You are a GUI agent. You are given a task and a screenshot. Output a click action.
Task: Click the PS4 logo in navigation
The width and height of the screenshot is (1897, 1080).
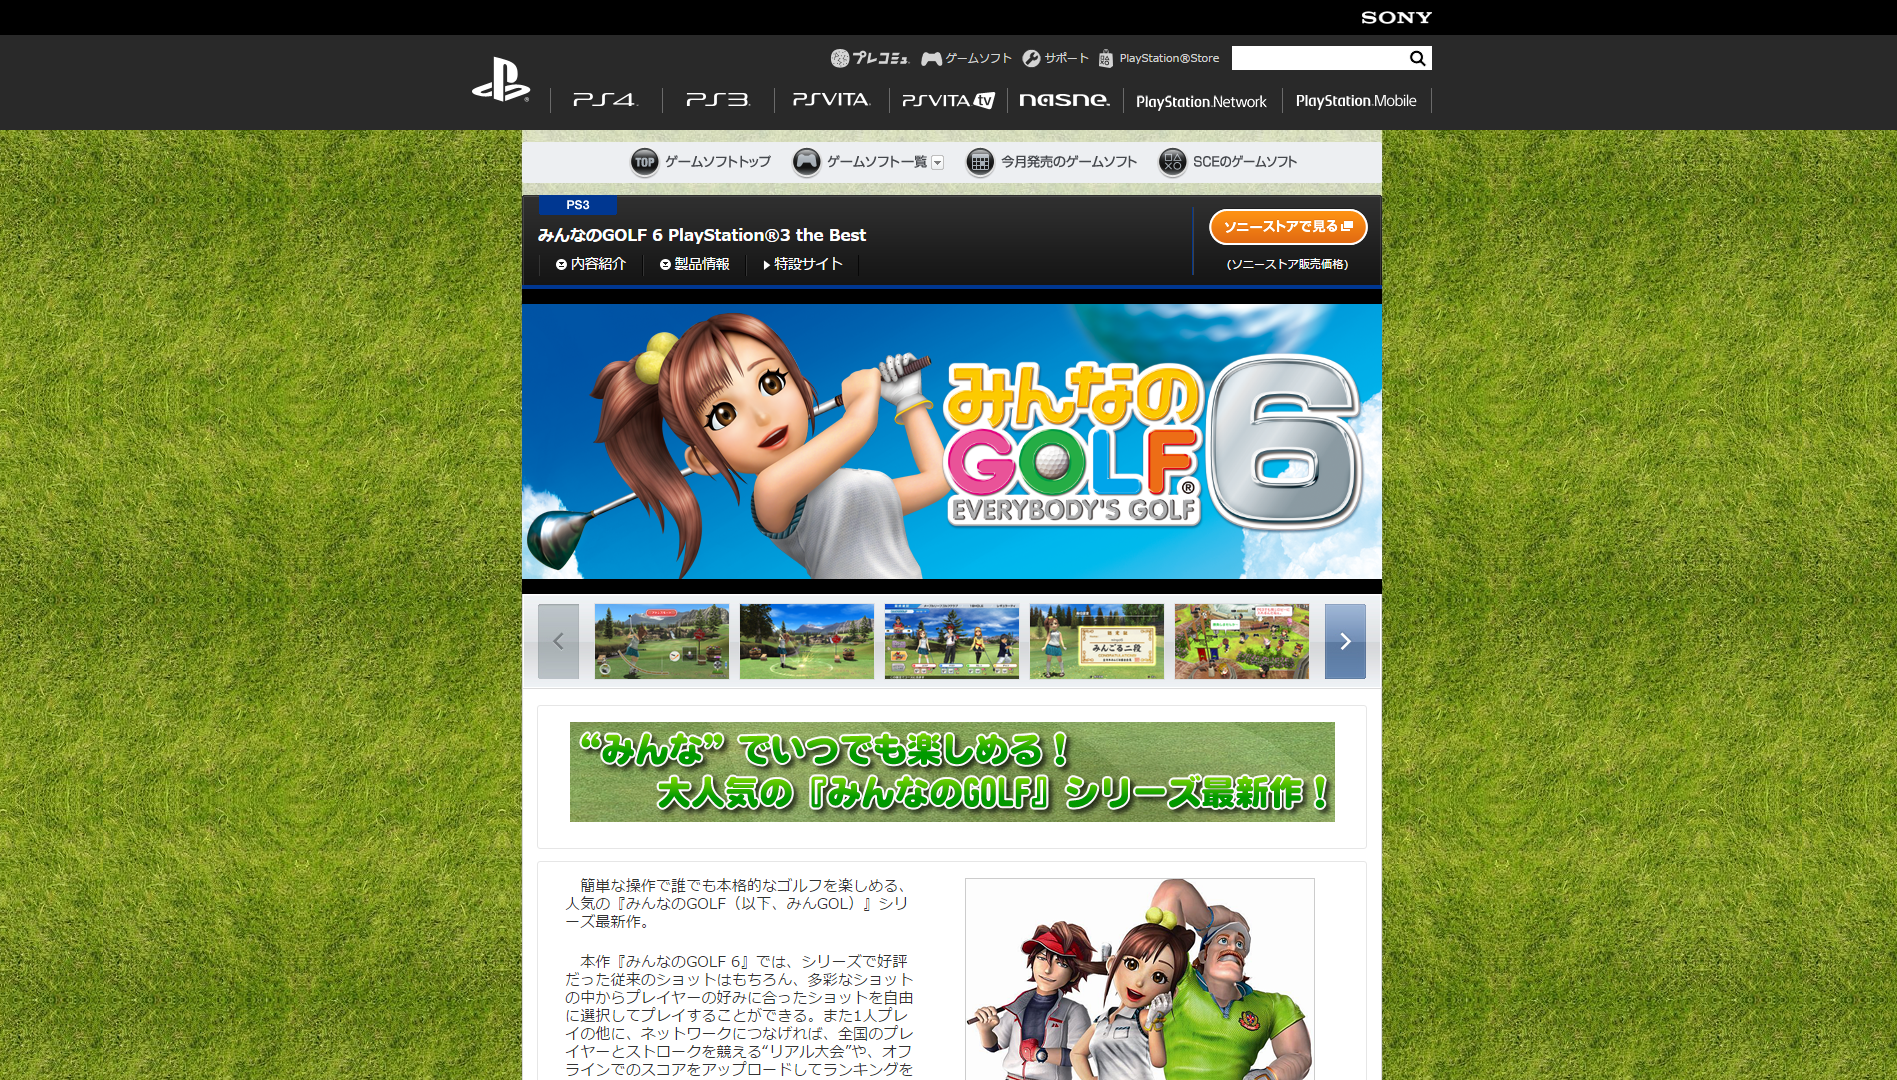(604, 100)
